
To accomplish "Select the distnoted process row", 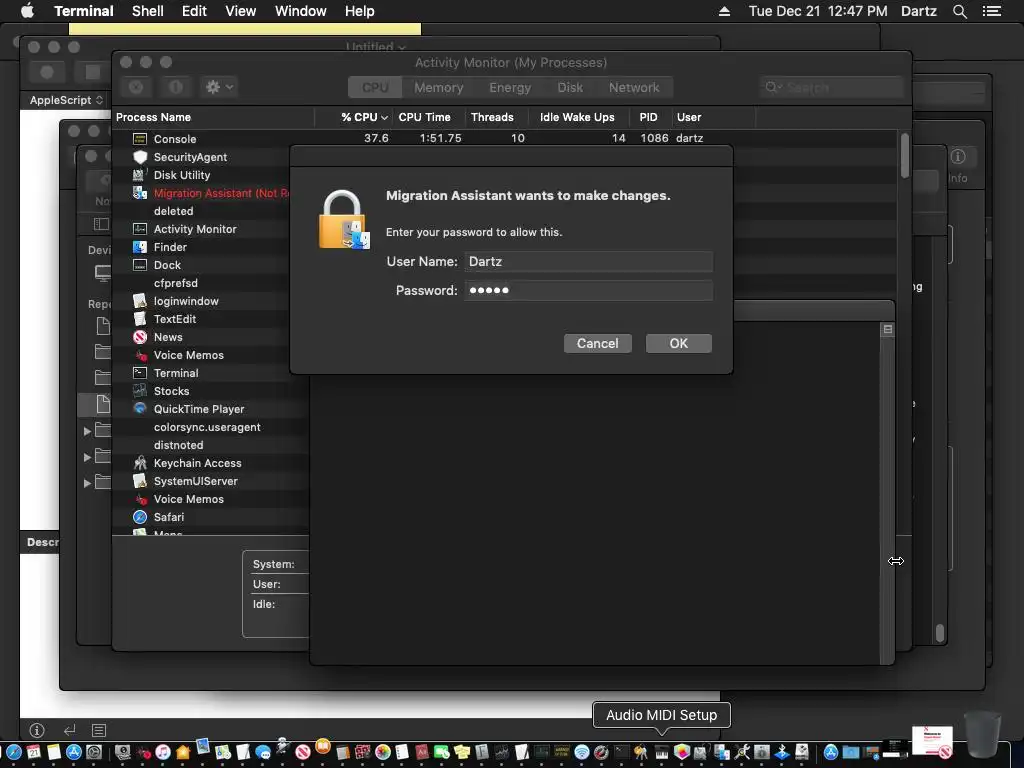I will 210,445.
